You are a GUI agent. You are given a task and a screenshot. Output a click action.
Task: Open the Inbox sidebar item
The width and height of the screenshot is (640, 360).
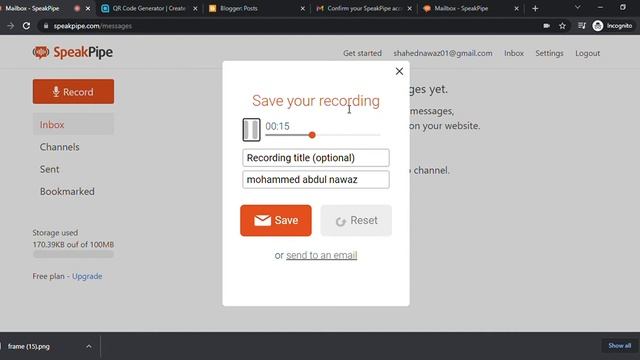[73, 124]
